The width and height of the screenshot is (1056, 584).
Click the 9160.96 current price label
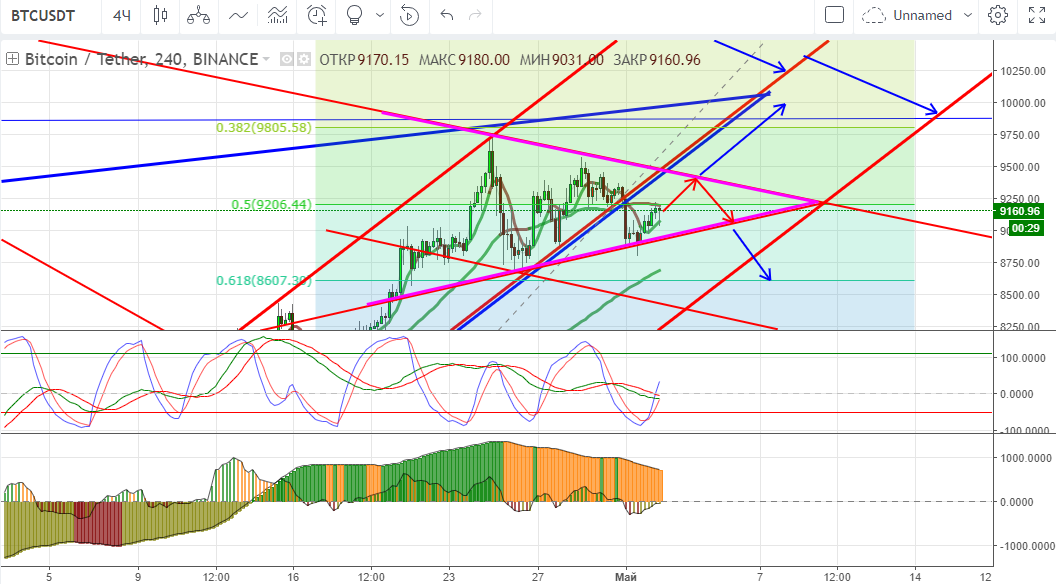coord(1021,211)
